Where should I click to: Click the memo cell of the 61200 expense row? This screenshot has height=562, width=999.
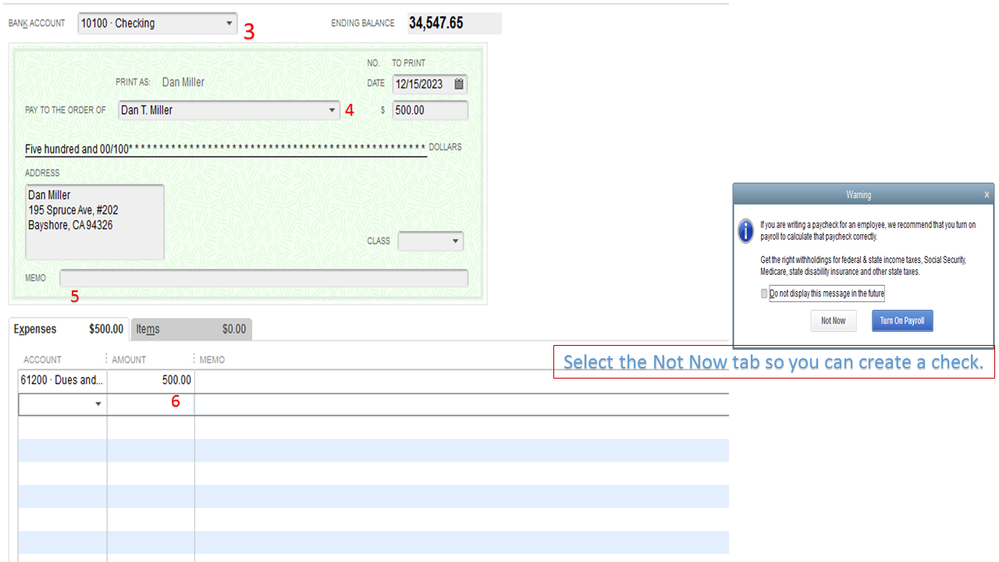461,380
